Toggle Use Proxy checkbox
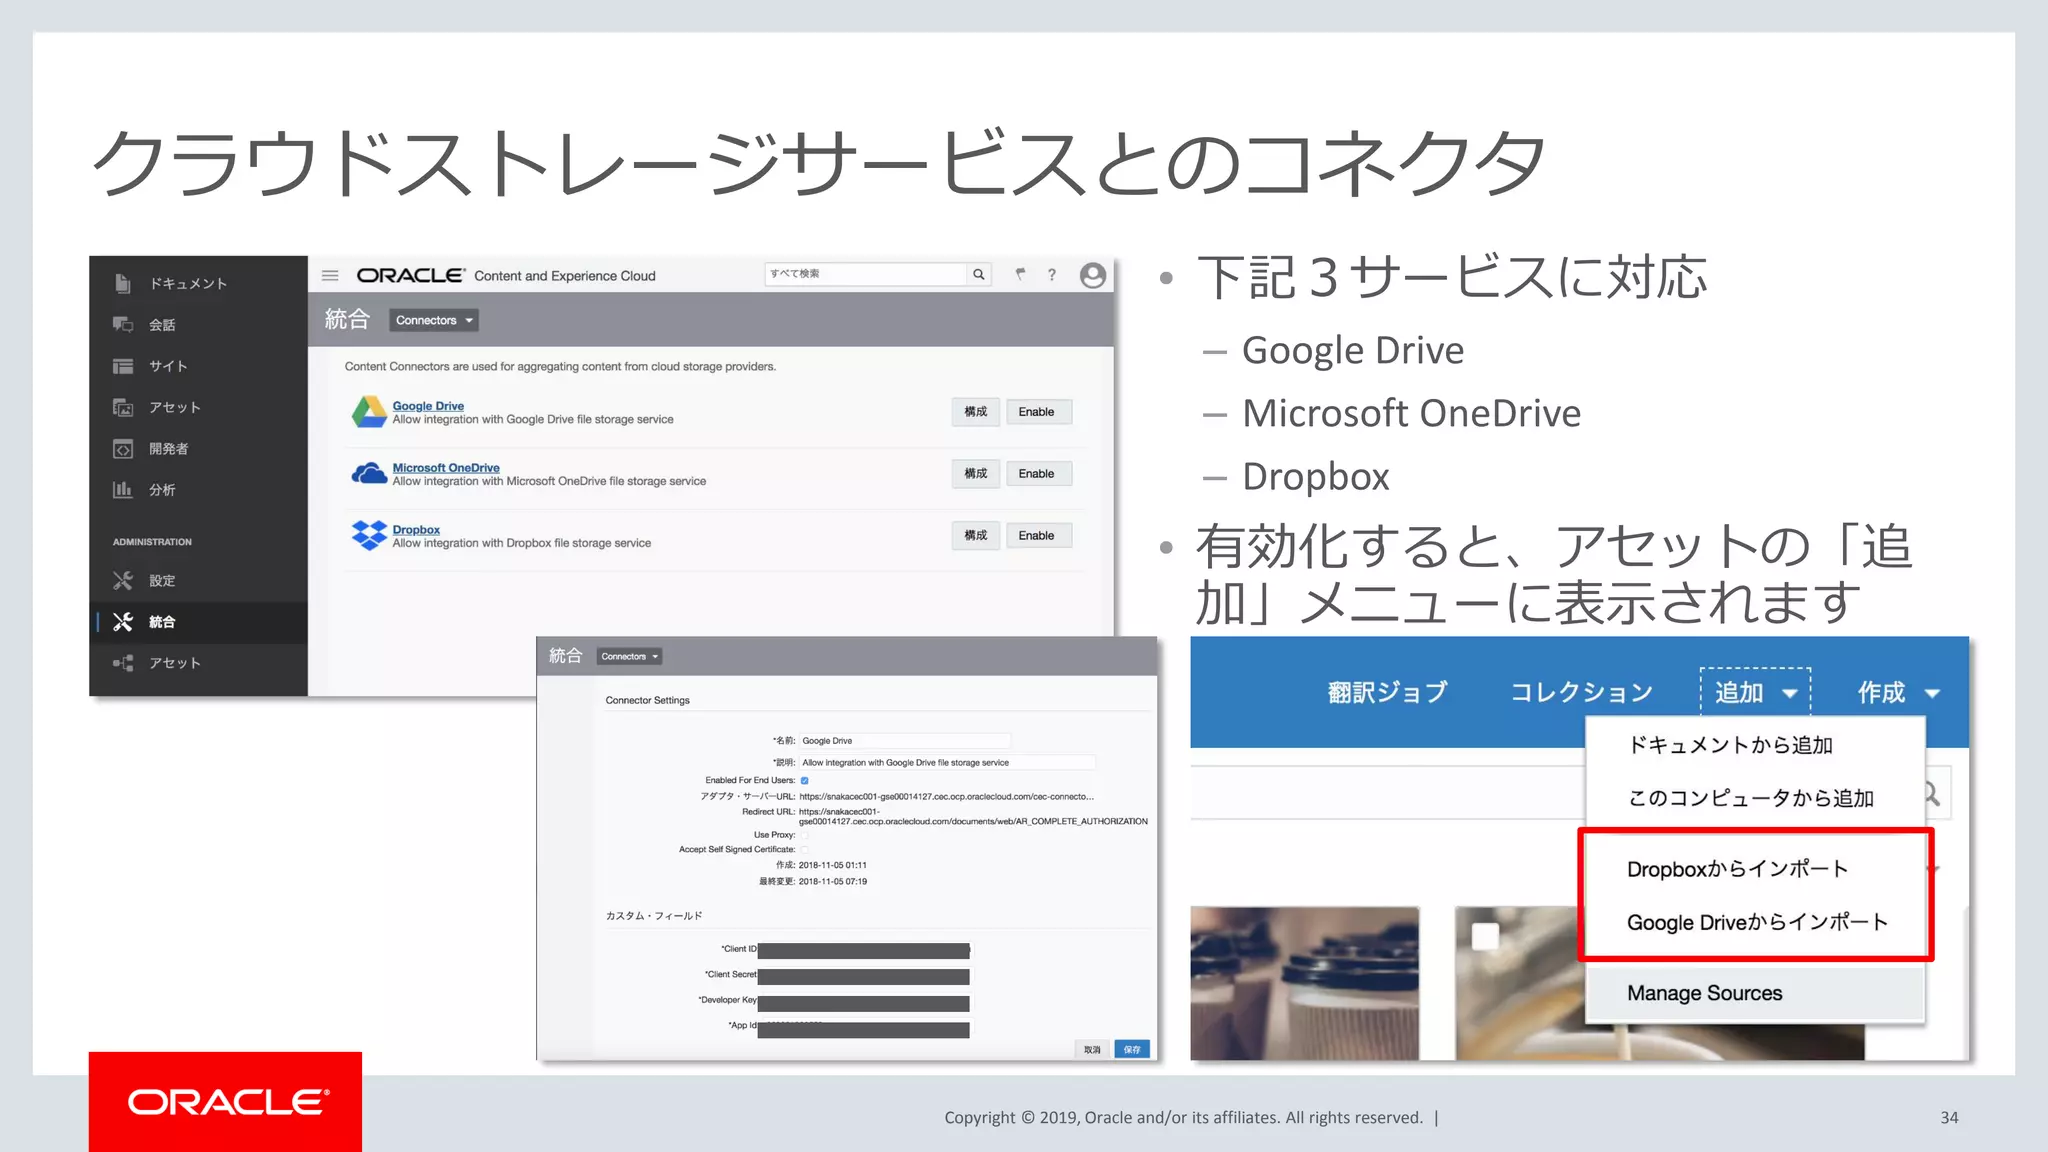 click(x=804, y=835)
